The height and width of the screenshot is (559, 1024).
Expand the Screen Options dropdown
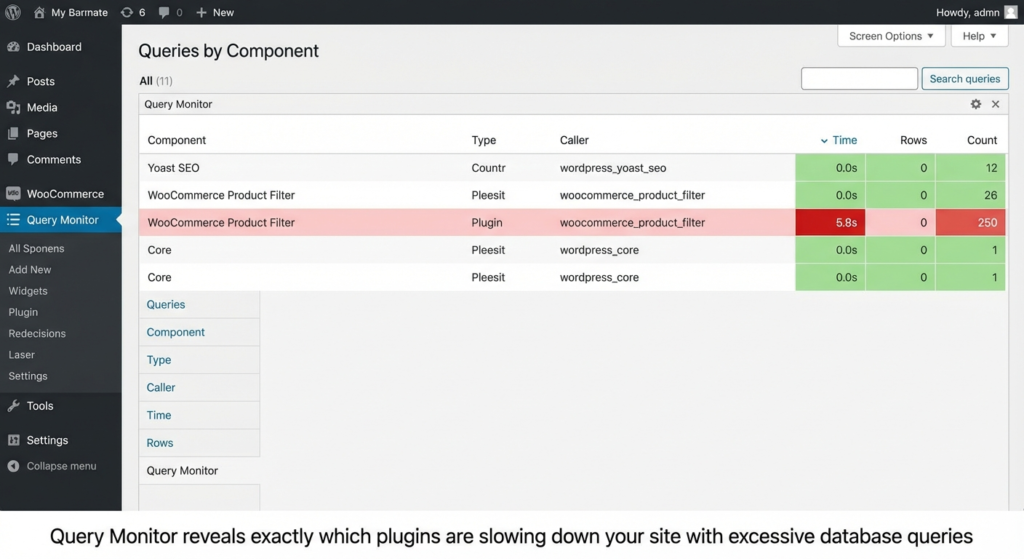coord(891,36)
